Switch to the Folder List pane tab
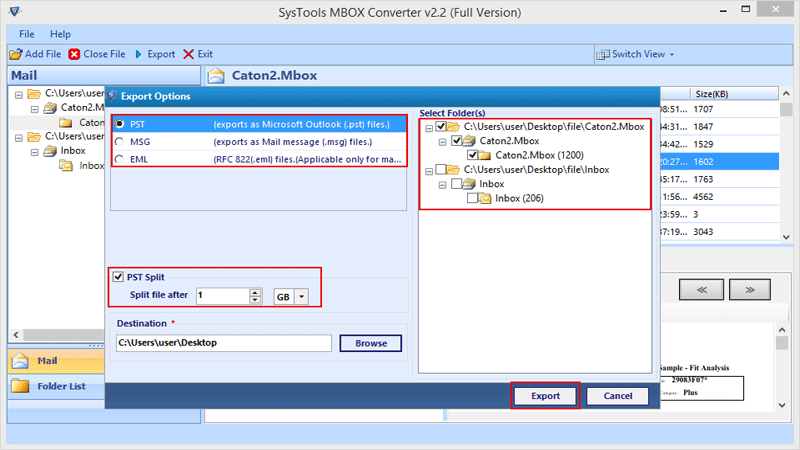800x450 pixels. pos(56,386)
